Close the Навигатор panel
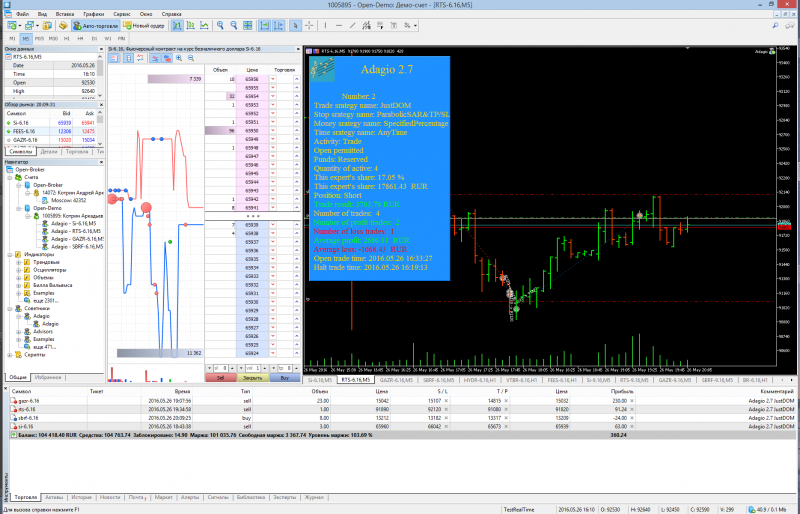 click(x=101, y=162)
